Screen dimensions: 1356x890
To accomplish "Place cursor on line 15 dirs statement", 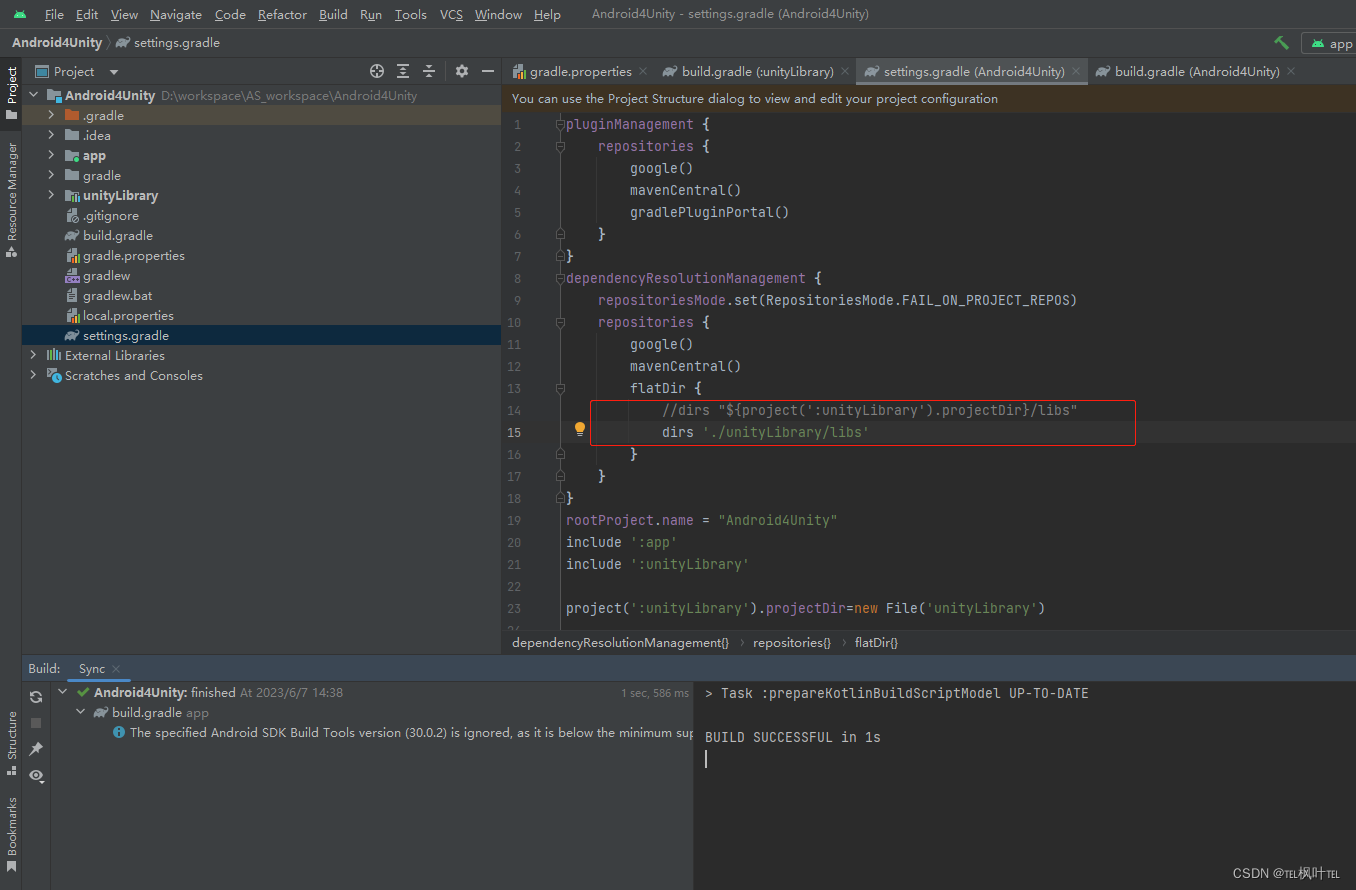I will (765, 433).
